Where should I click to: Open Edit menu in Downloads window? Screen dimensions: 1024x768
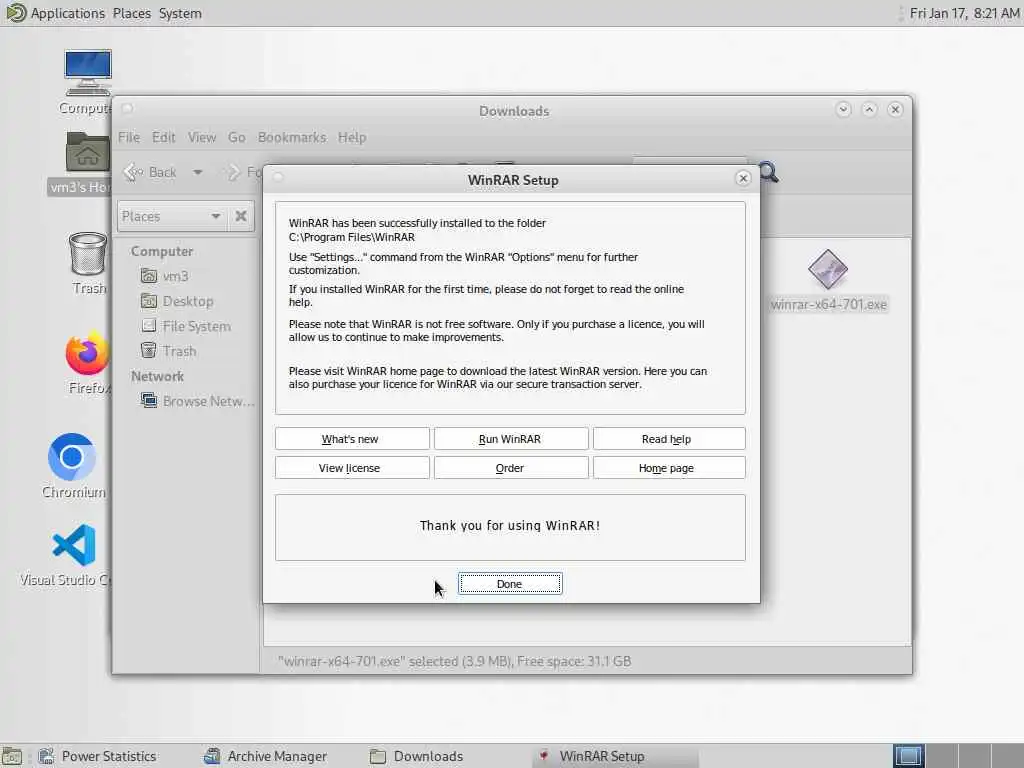(x=163, y=137)
